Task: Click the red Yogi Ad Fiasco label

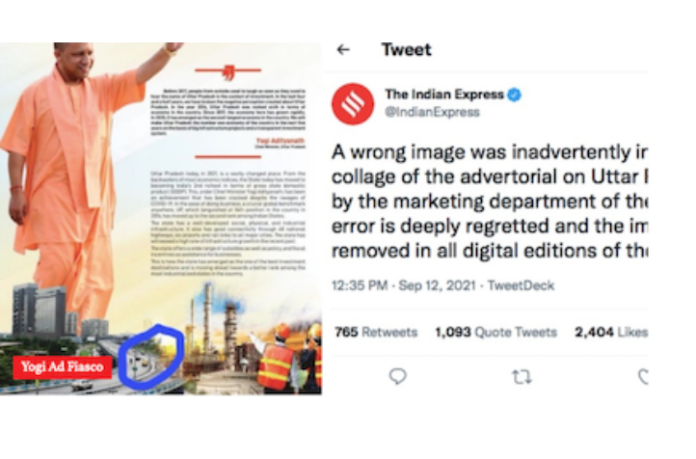Action: click(x=63, y=367)
